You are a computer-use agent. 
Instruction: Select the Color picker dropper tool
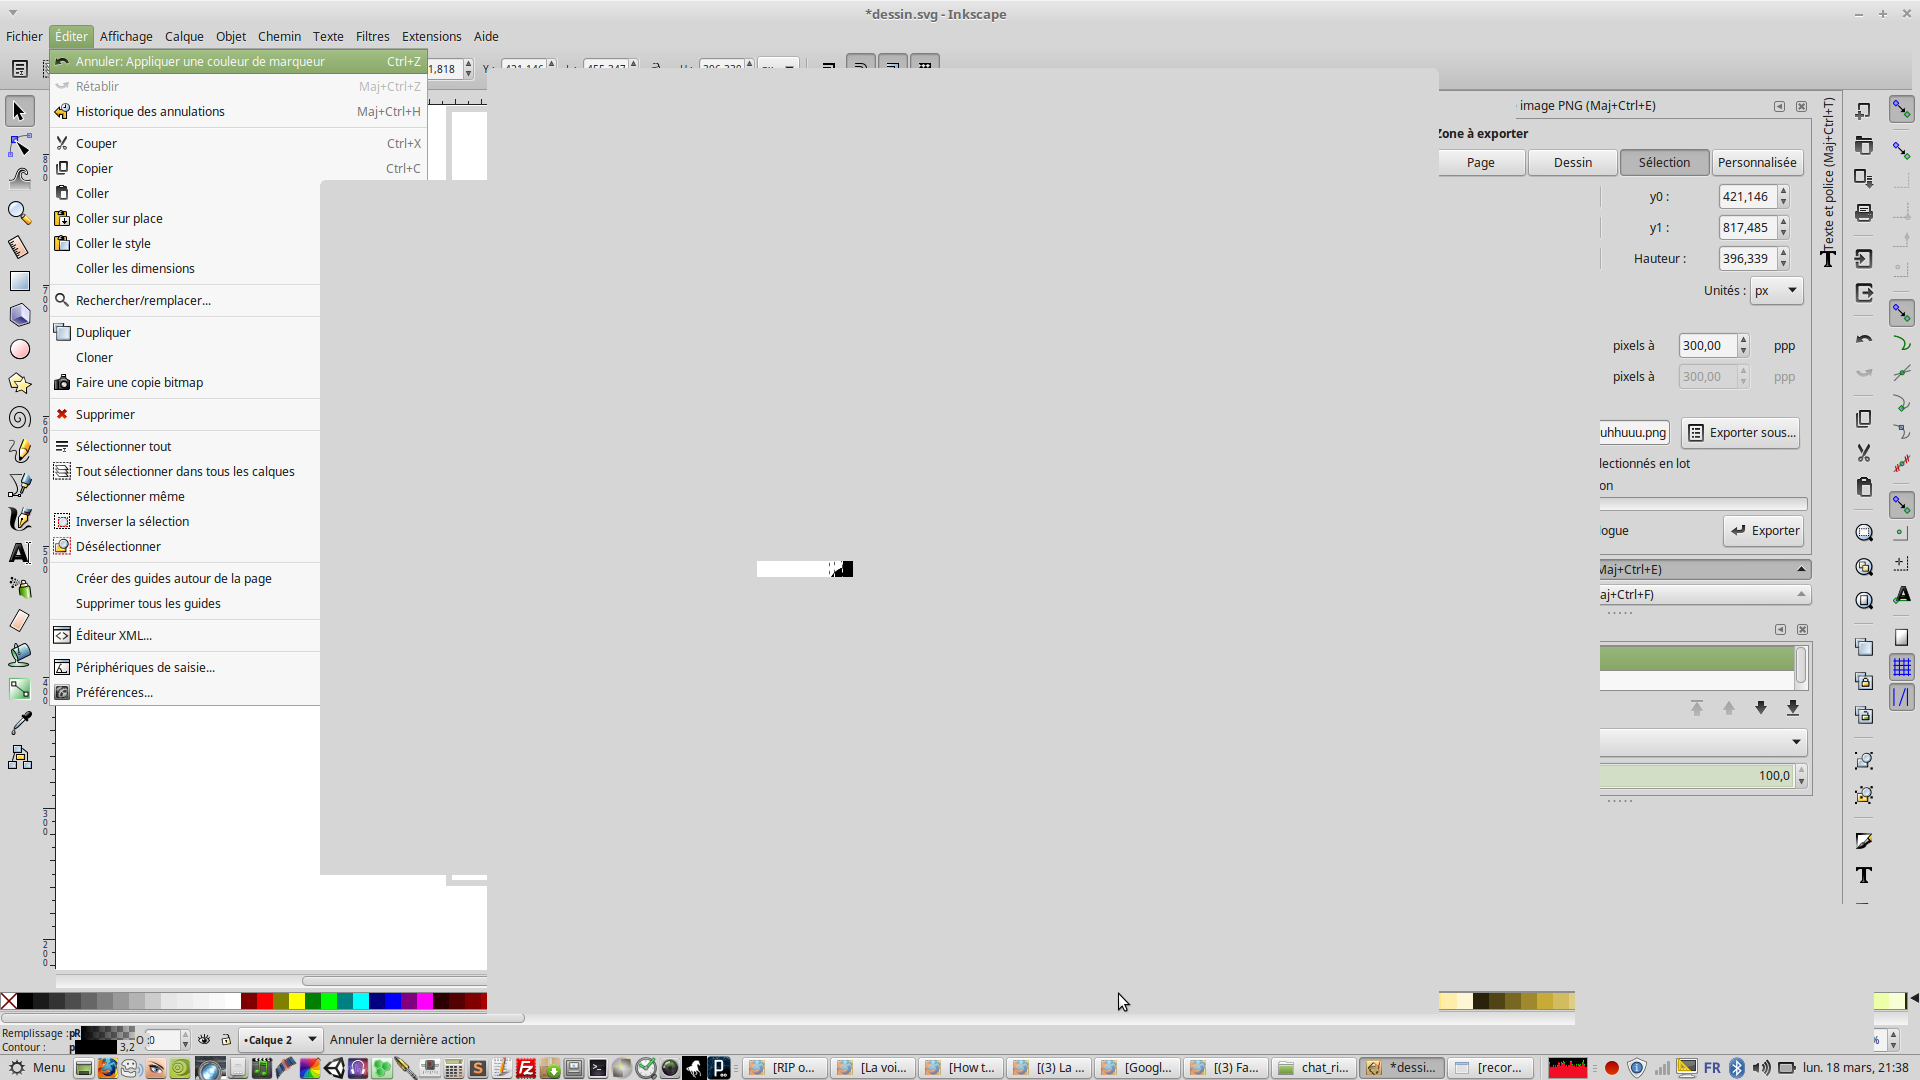(x=19, y=722)
